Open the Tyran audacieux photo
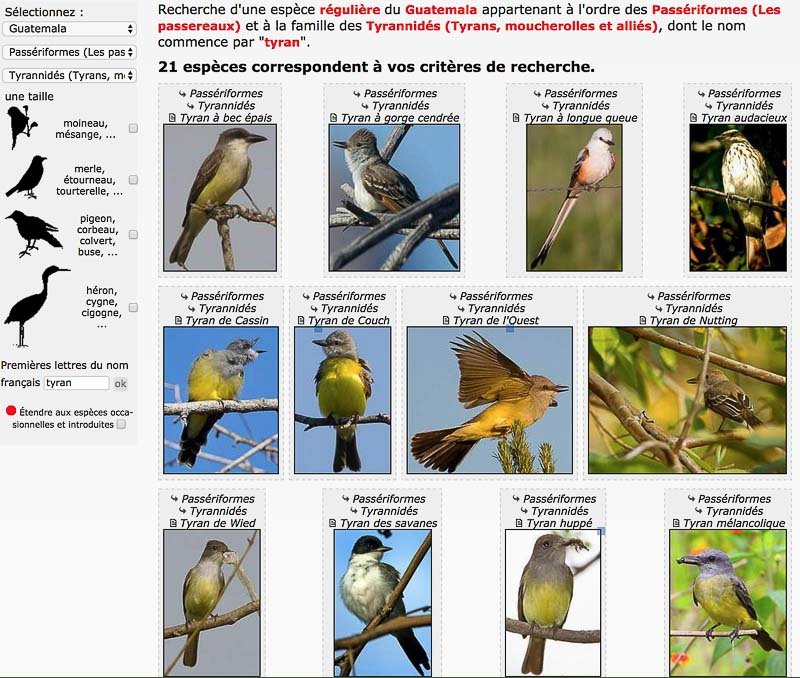 pyautogui.click(x=738, y=198)
